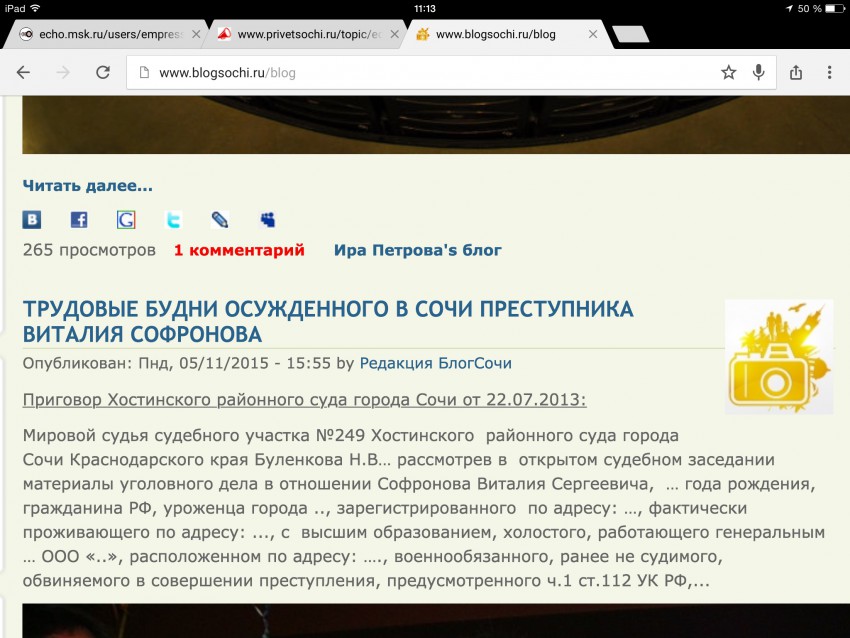Screen dimensions: 850x638
Task: Share post via VKontakte icon
Action: pos(32,220)
